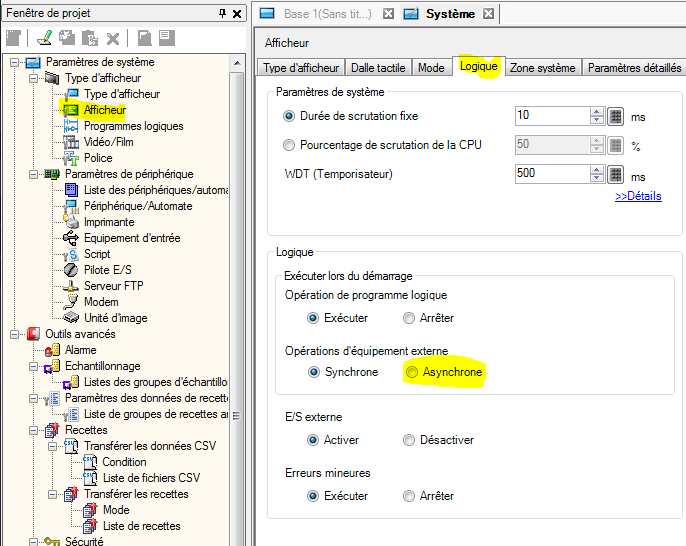Click the first project window toolbar icon

click(x=13, y=38)
